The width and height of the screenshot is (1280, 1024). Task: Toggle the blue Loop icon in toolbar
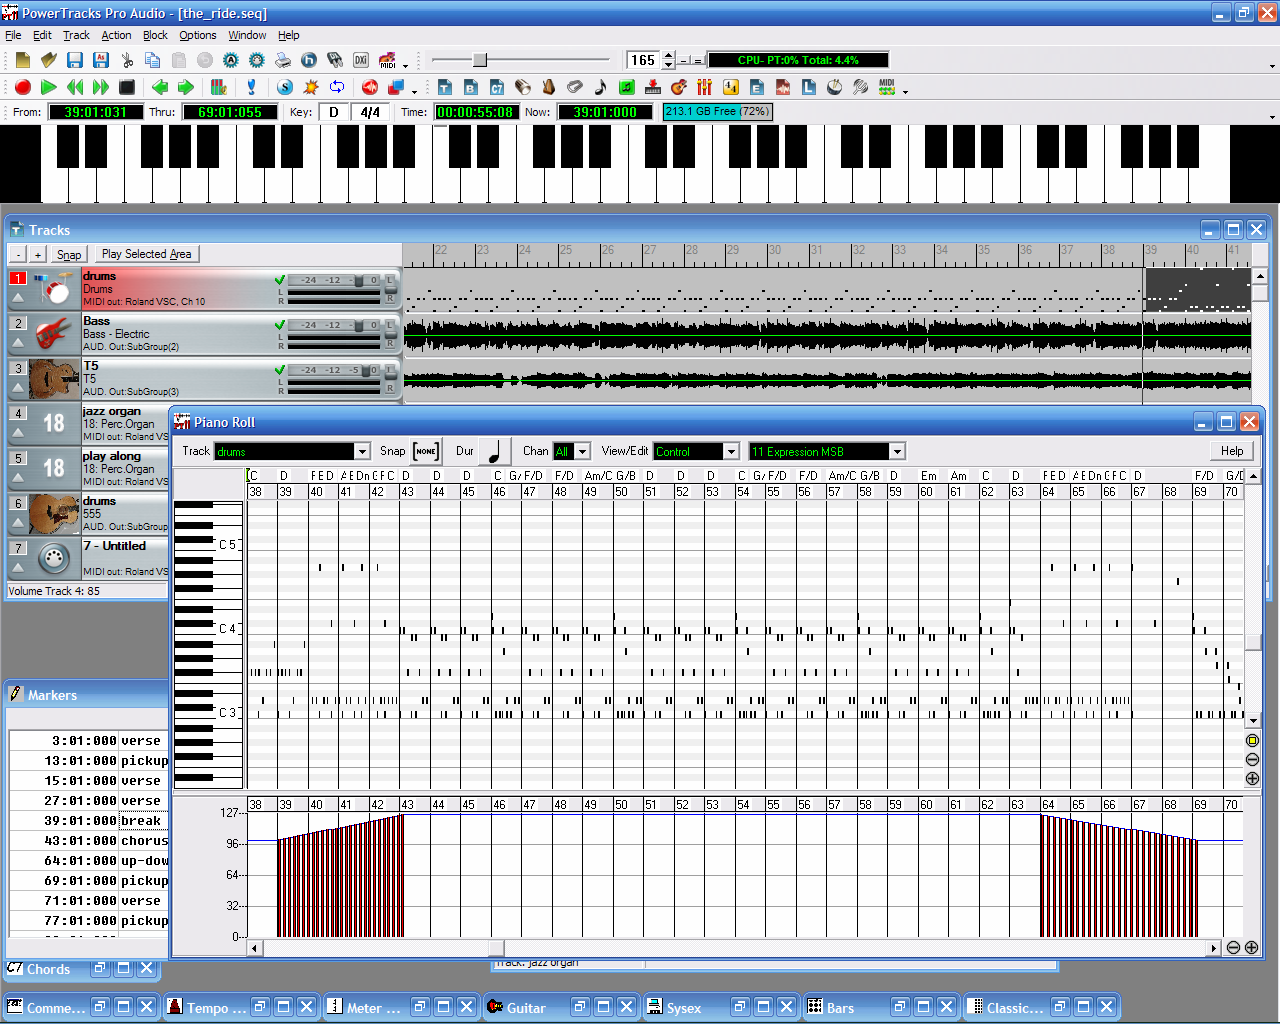(x=337, y=87)
